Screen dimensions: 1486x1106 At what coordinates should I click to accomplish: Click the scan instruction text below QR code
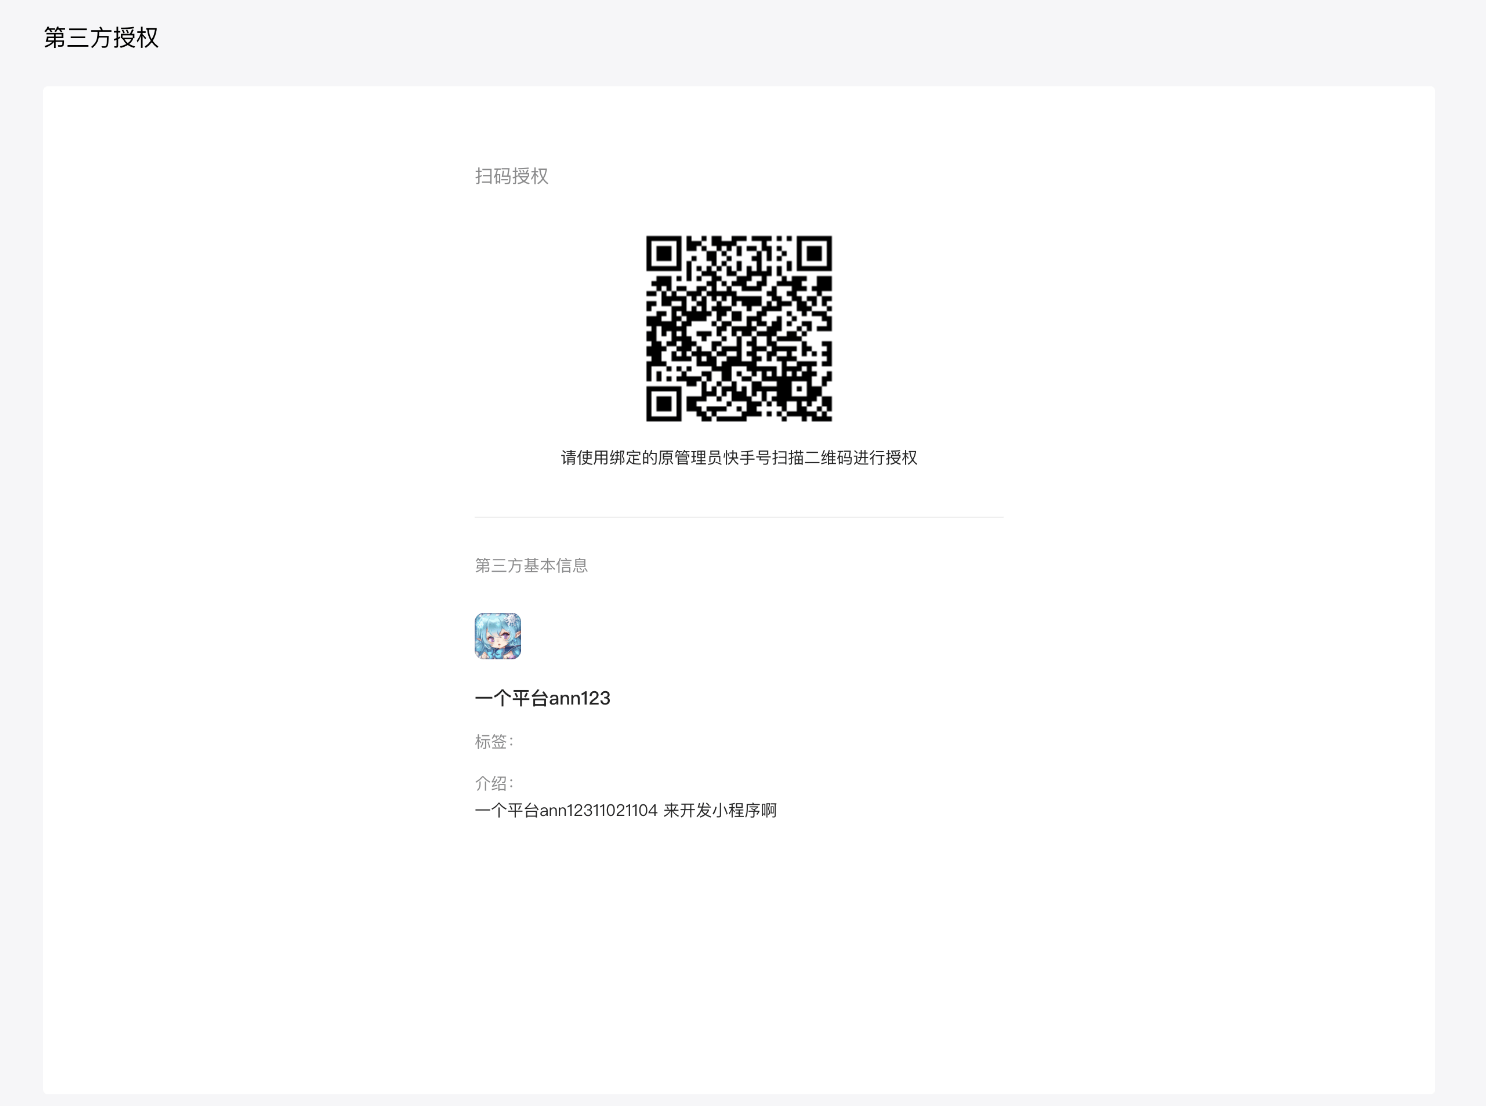point(739,458)
